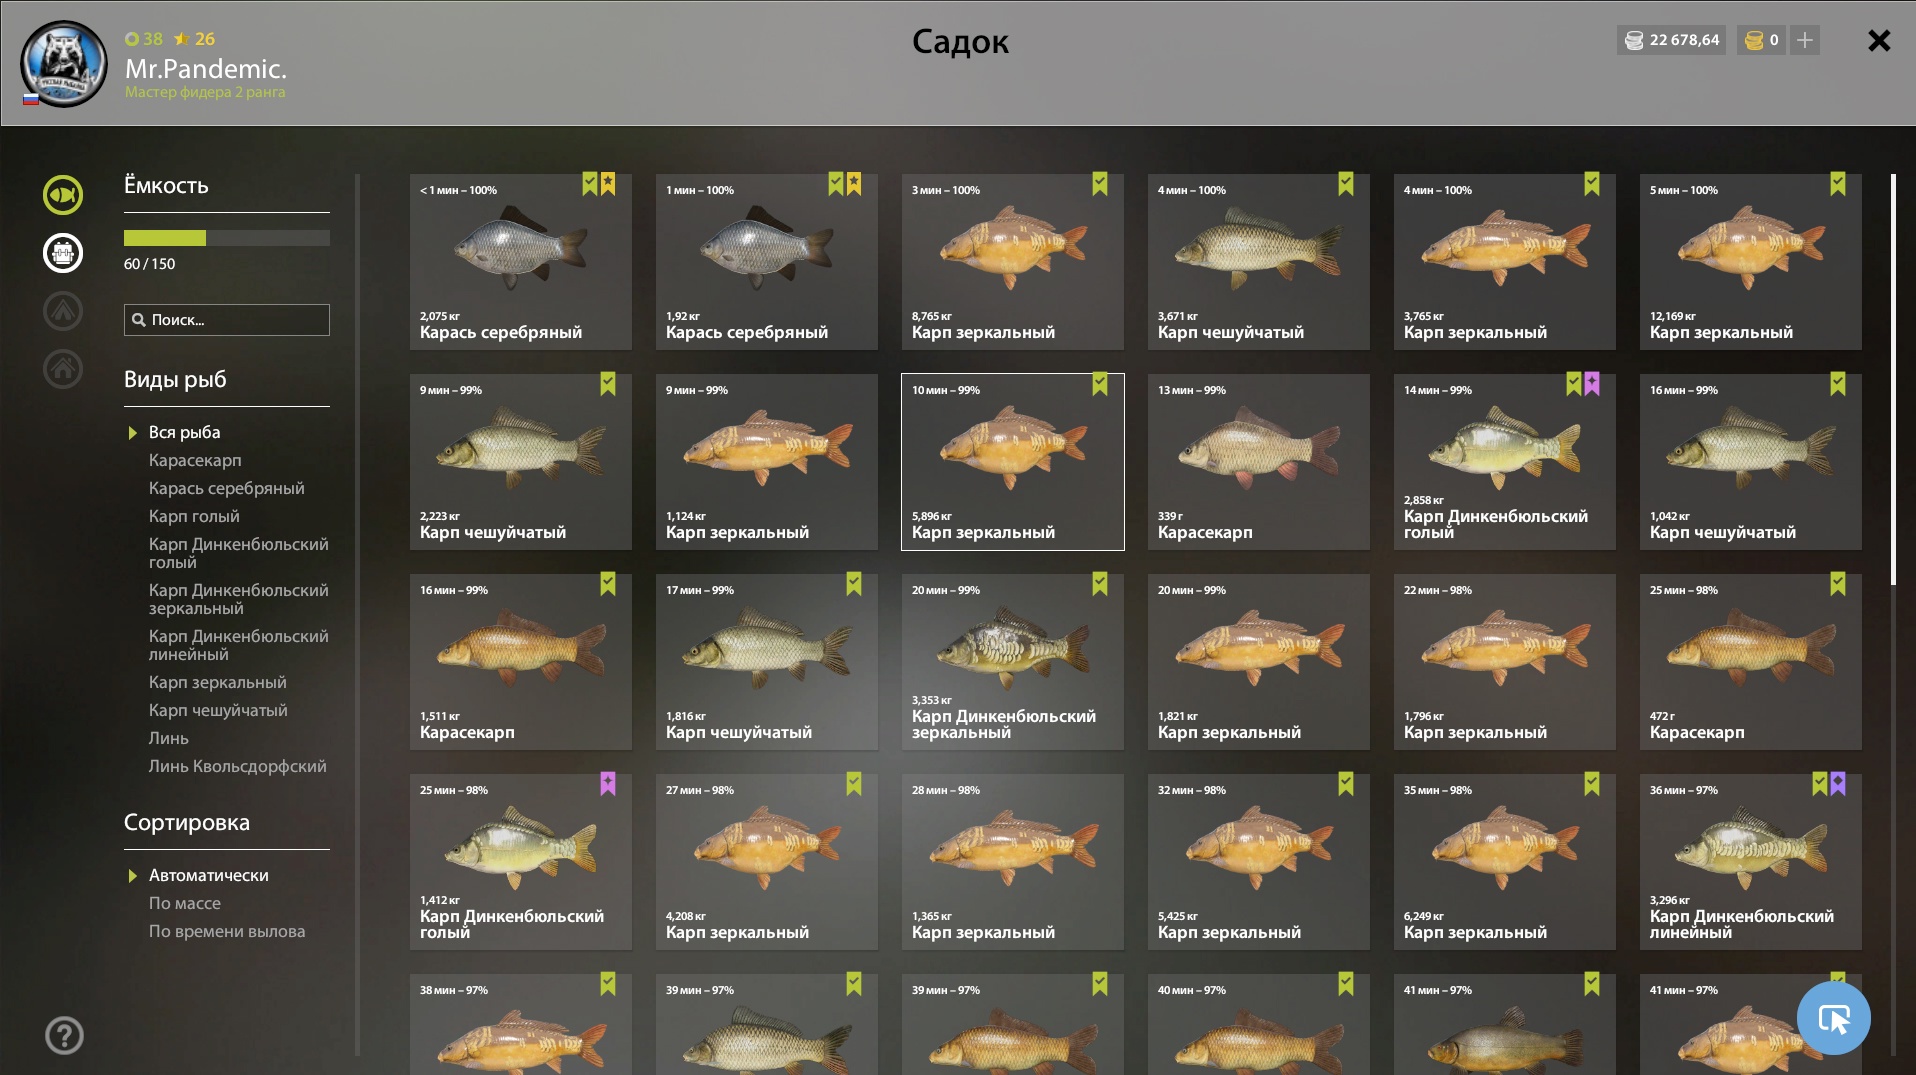Click the plus icon to add gold coins

(1805, 40)
